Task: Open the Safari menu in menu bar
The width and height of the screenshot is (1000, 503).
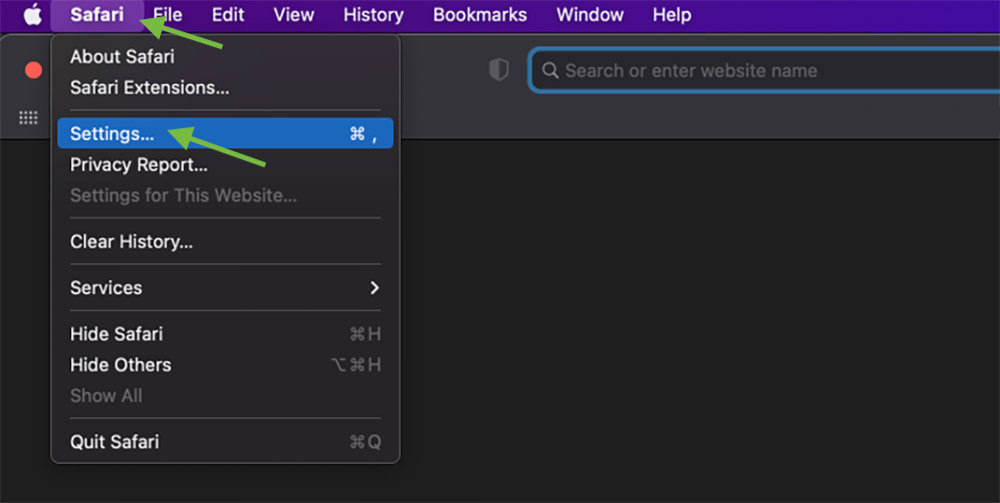Action: click(x=97, y=15)
